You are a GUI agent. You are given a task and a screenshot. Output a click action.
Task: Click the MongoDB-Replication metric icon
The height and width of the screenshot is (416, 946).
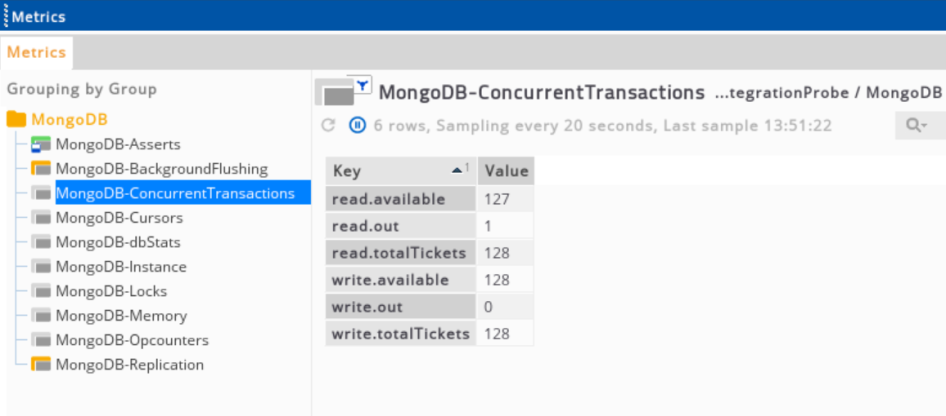click(41, 365)
